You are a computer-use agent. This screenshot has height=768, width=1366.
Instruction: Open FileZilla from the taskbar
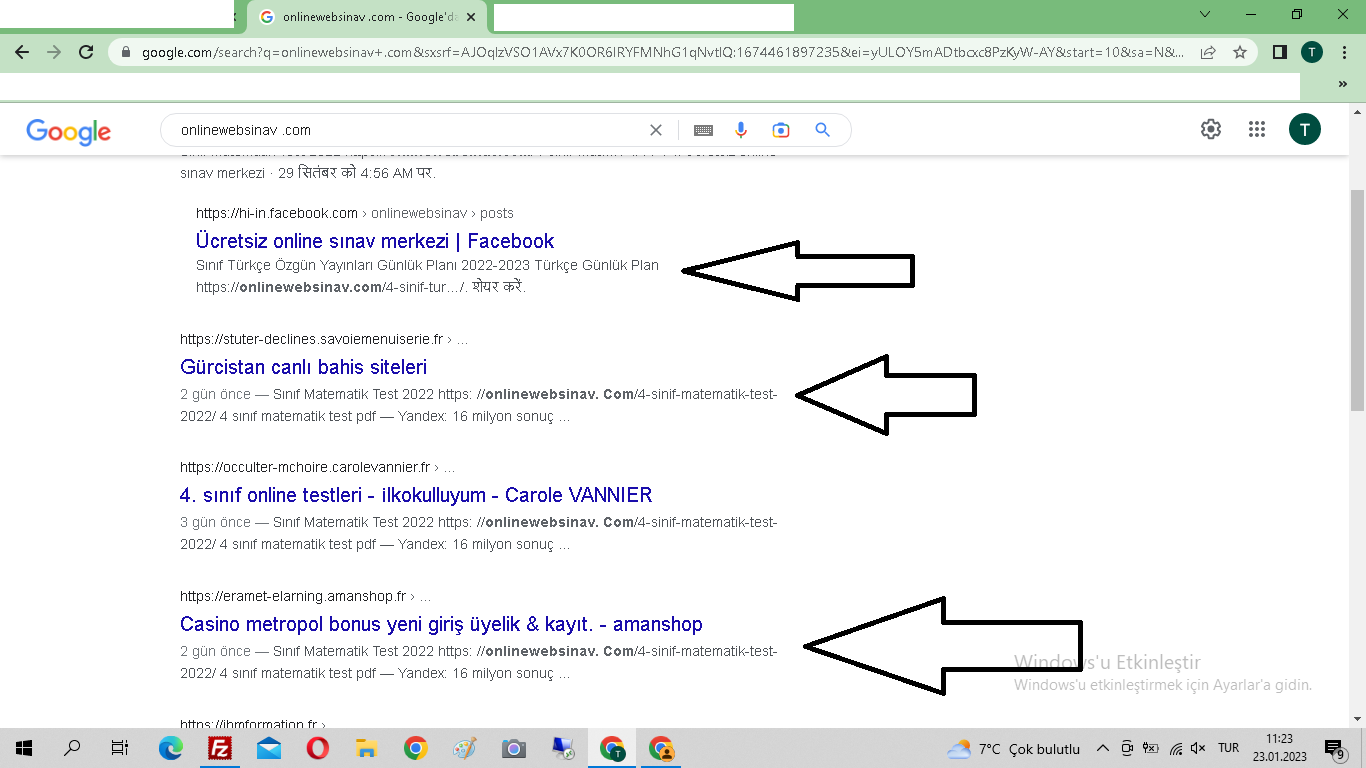coord(220,748)
